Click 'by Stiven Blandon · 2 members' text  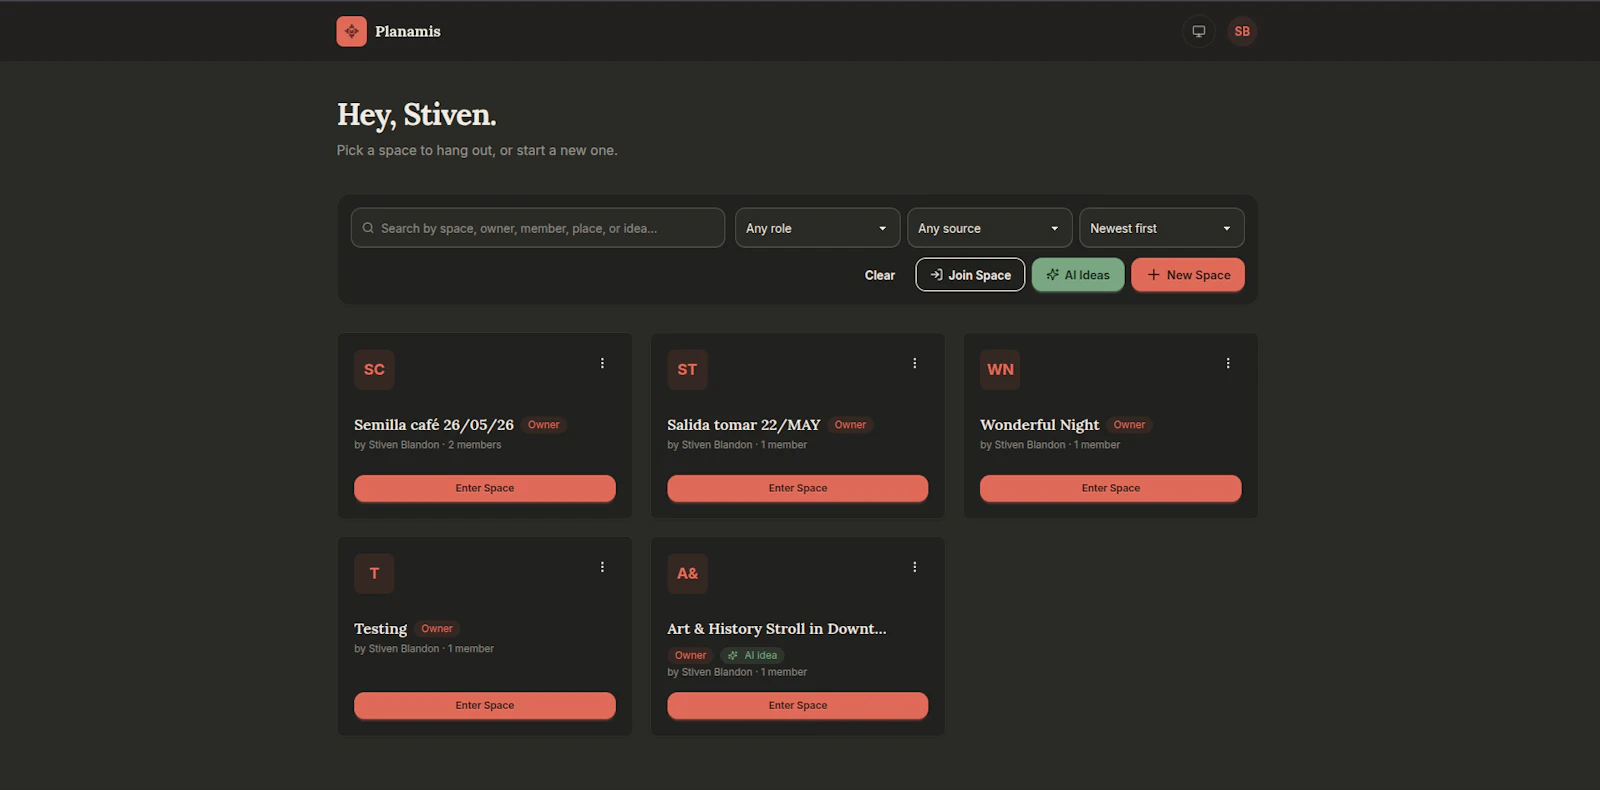[x=428, y=445]
